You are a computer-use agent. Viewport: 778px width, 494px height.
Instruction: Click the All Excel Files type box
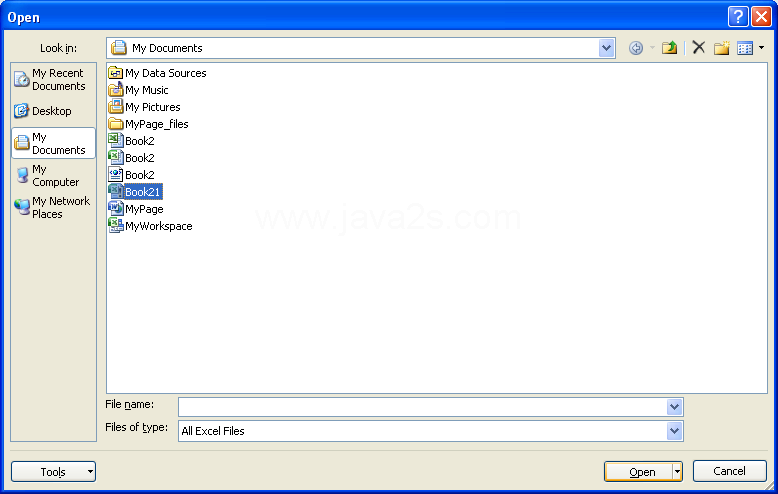pyautogui.click(x=422, y=431)
